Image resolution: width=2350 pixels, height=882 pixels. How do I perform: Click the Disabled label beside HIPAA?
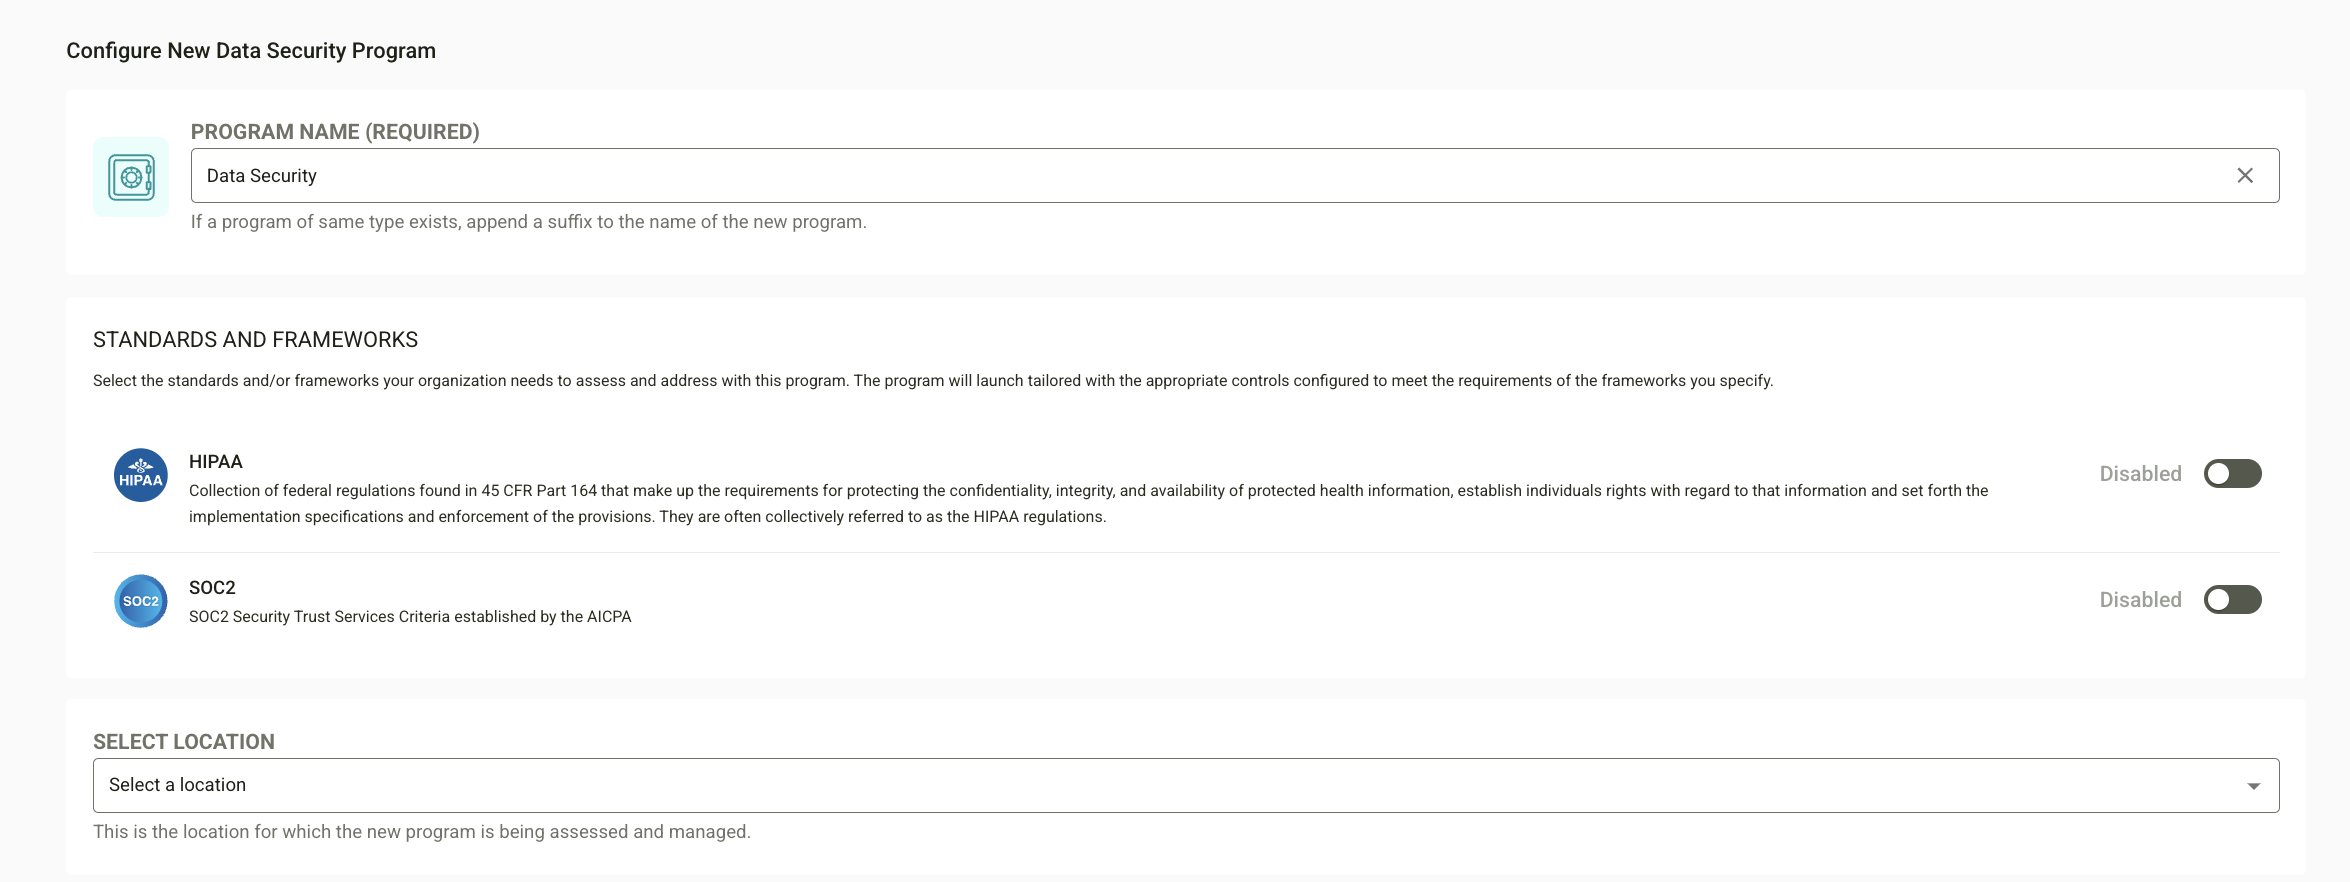[2140, 474]
